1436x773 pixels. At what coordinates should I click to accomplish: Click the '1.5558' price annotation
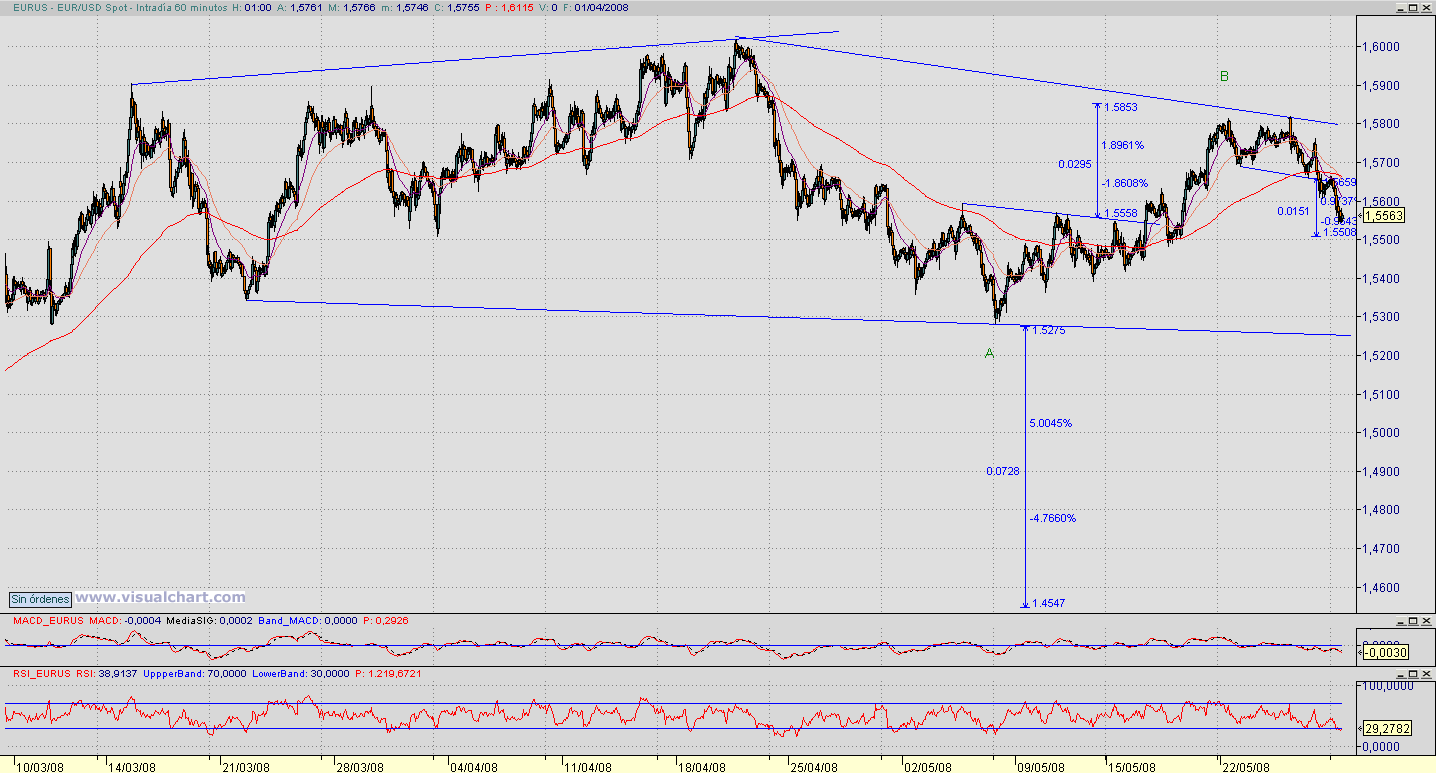pyautogui.click(x=1120, y=214)
